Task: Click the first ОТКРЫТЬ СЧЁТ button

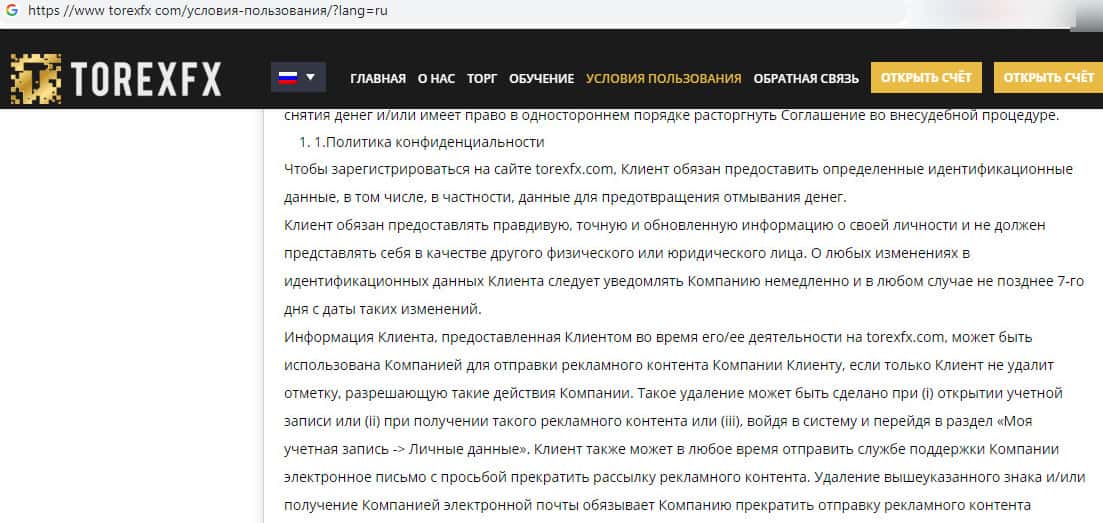Action: [926, 77]
